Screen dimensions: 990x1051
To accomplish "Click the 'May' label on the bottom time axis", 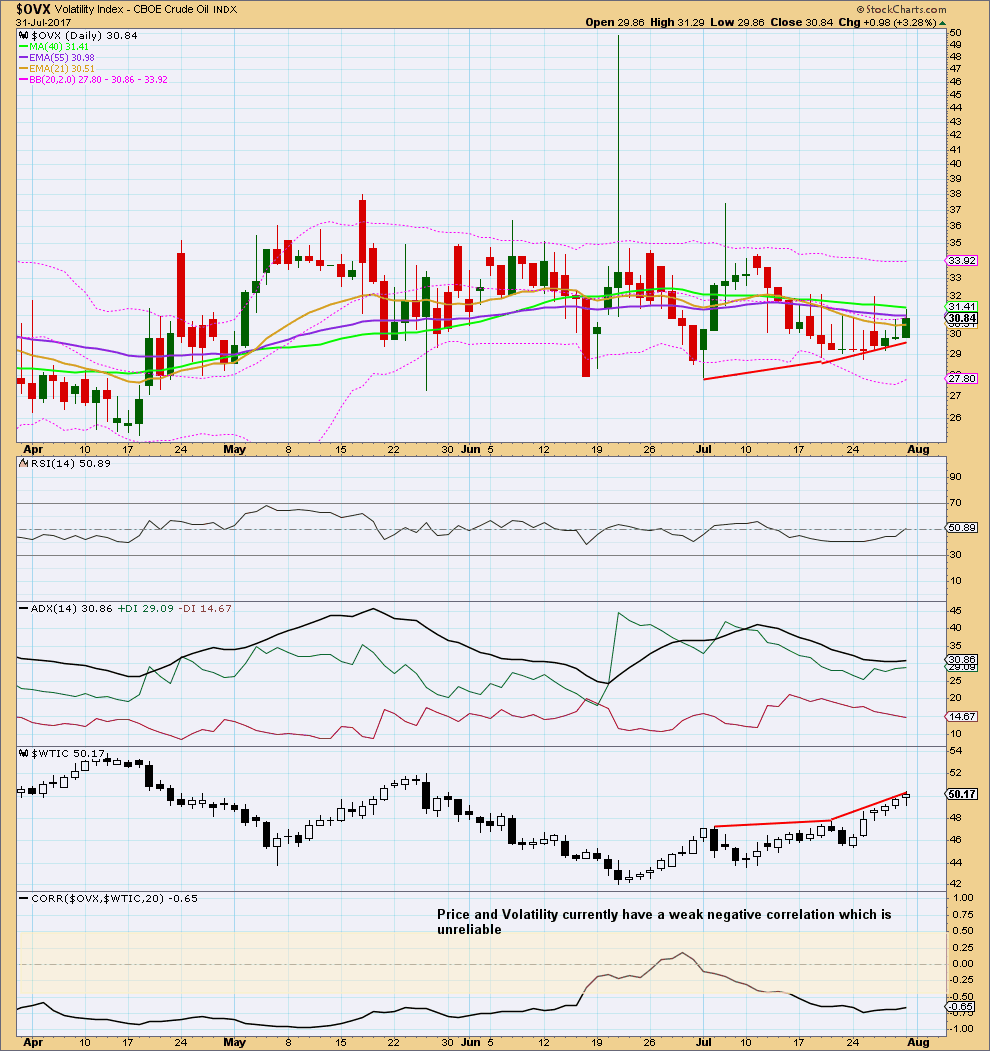I will click(234, 1042).
